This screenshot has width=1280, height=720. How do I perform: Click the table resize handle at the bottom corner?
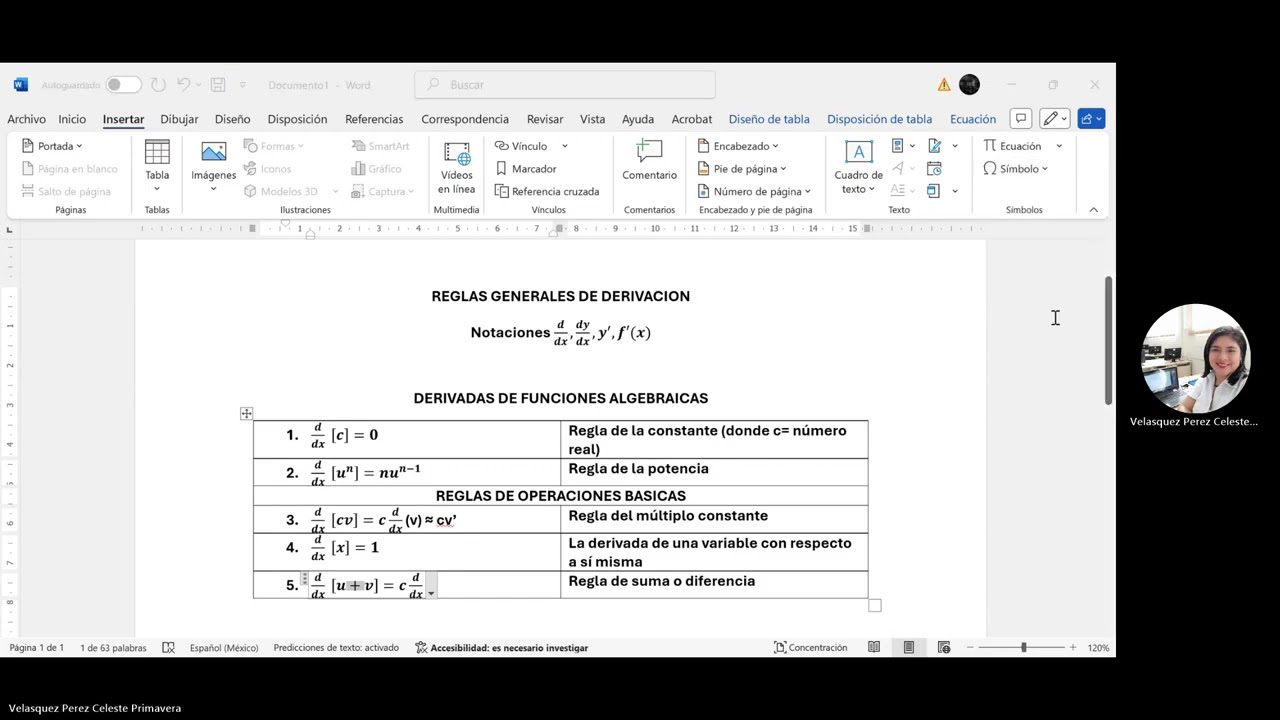tap(875, 605)
